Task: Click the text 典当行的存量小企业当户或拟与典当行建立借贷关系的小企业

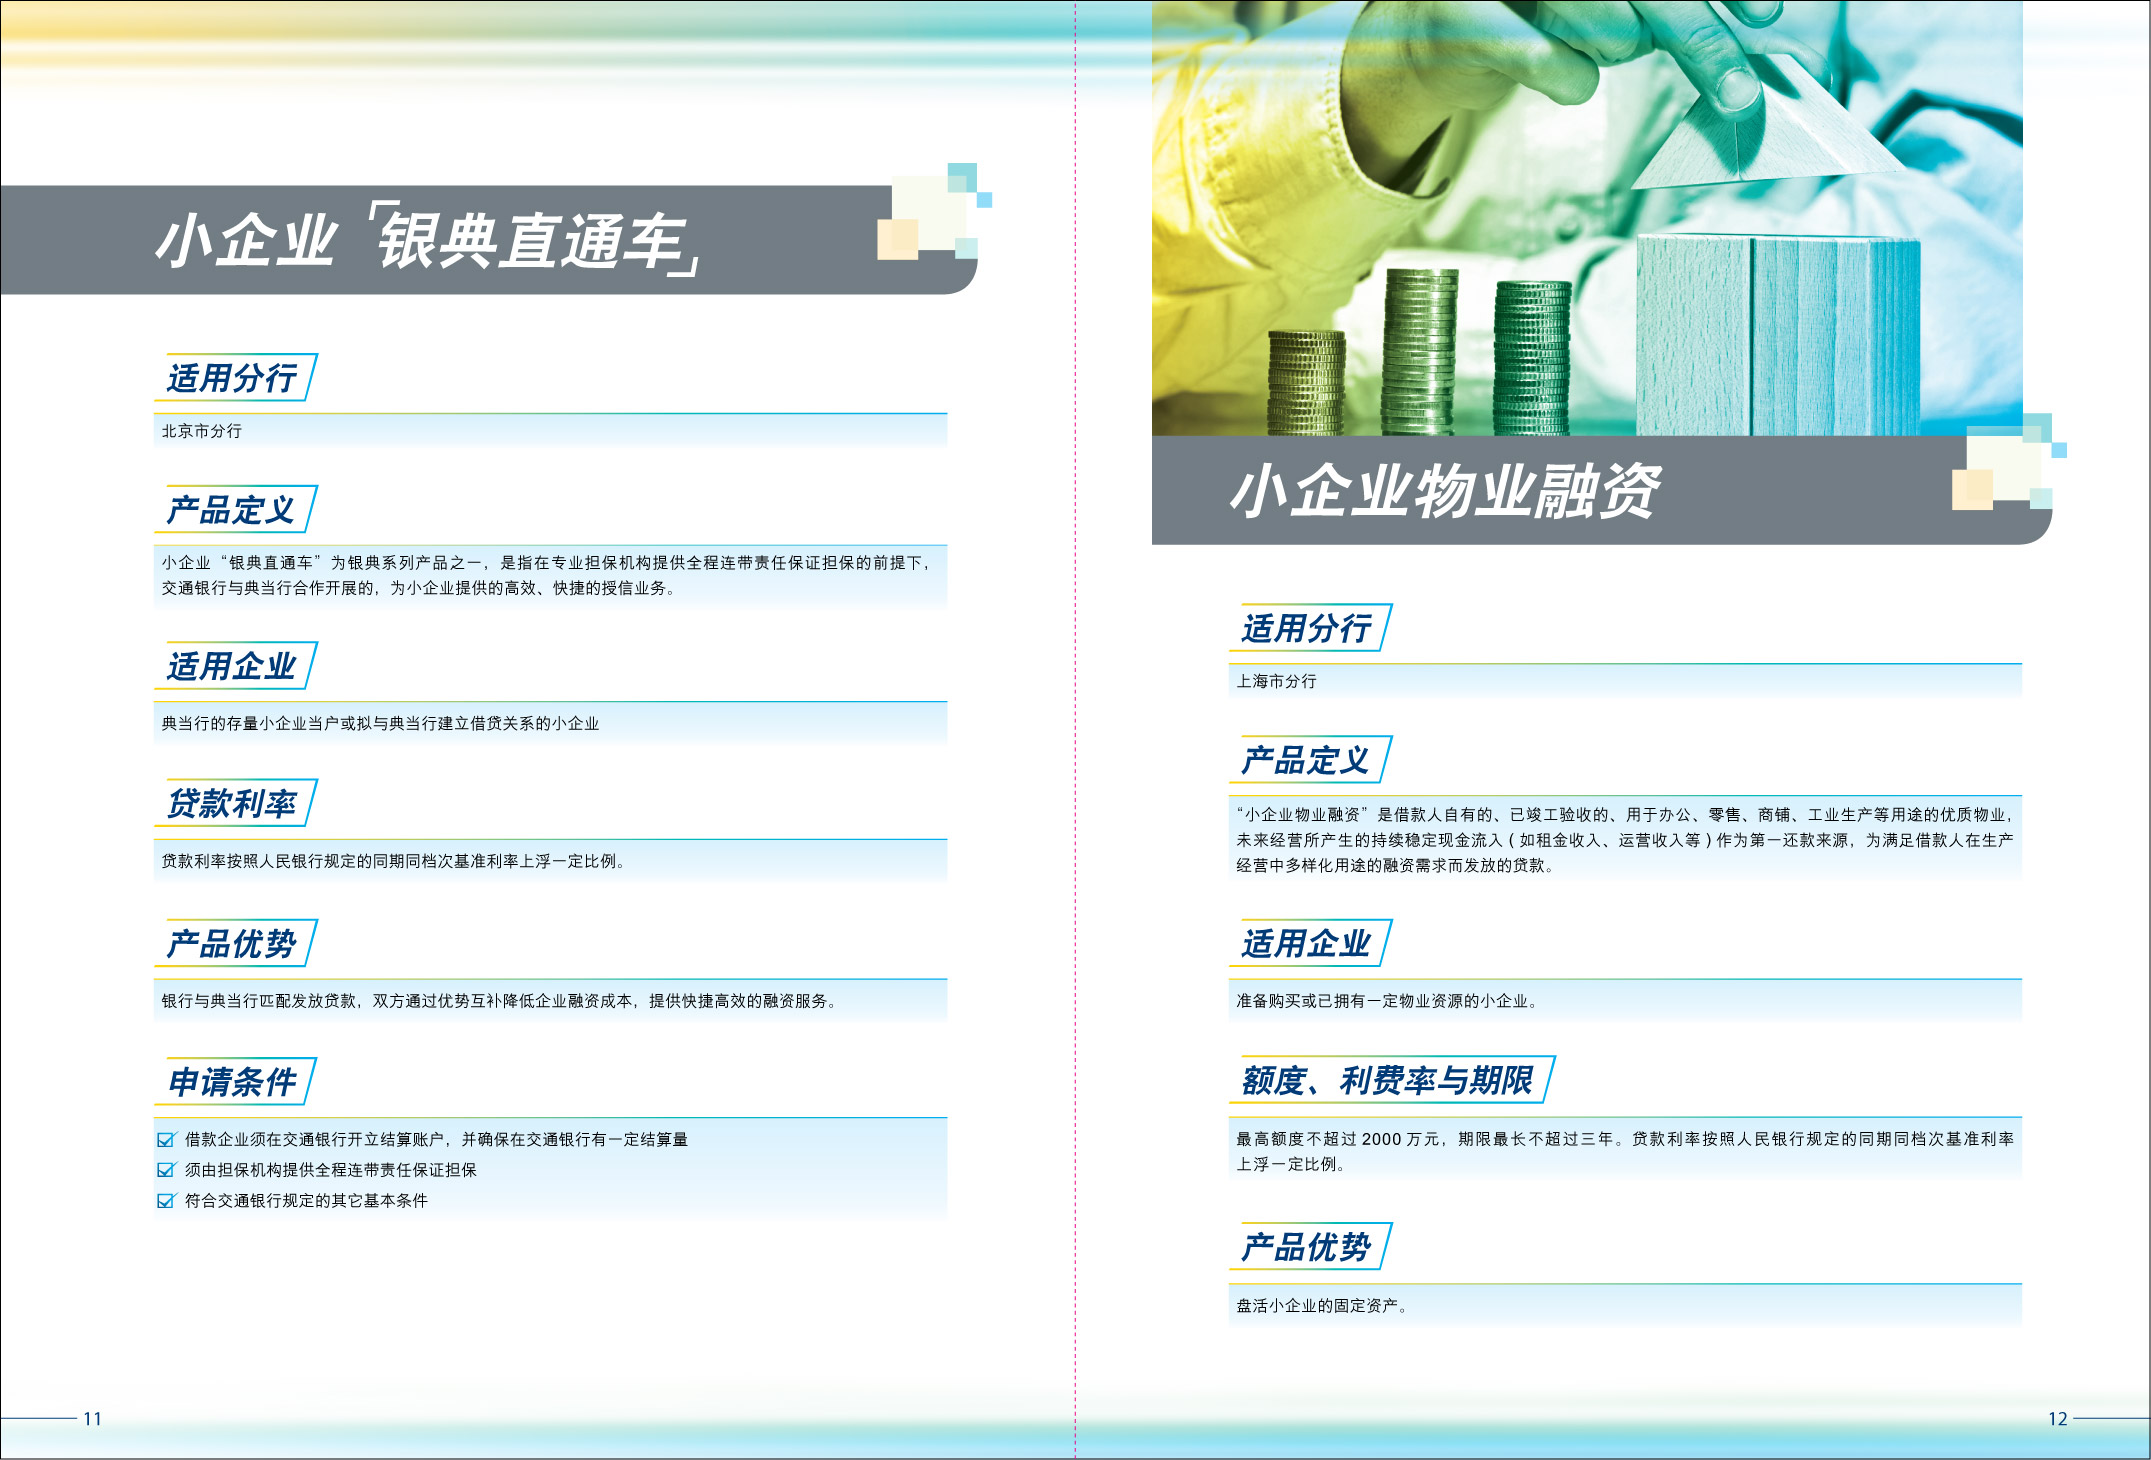Action: pyautogui.click(x=380, y=723)
